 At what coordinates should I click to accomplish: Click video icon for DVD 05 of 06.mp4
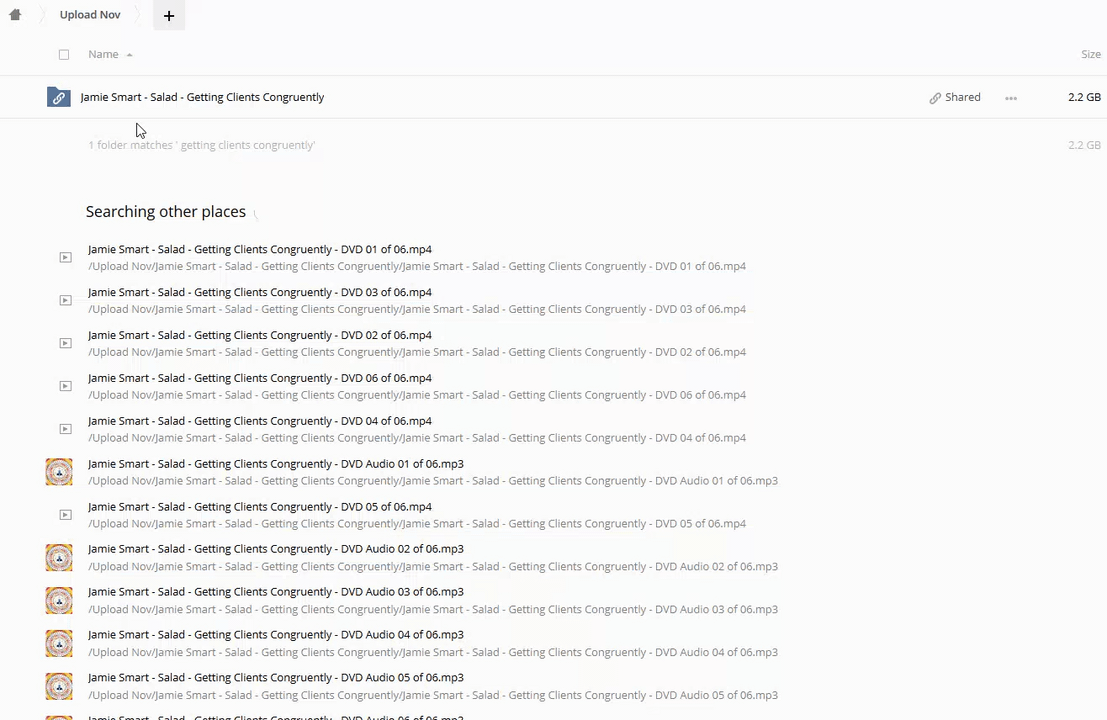point(65,515)
